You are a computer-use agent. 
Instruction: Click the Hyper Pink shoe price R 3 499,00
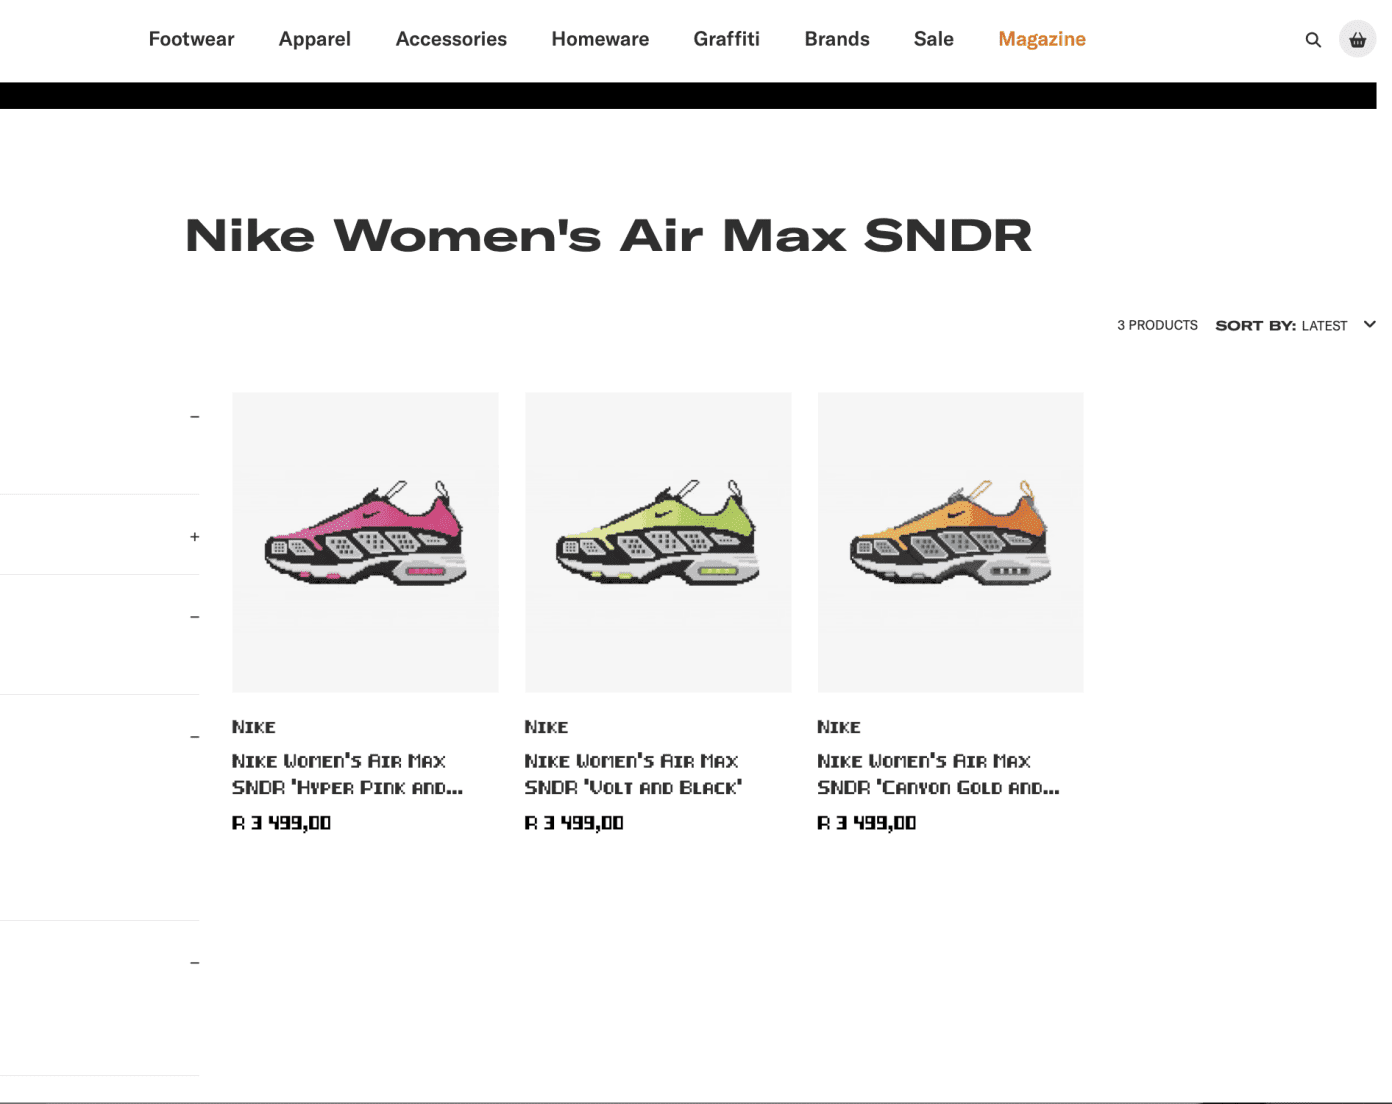coord(281,823)
